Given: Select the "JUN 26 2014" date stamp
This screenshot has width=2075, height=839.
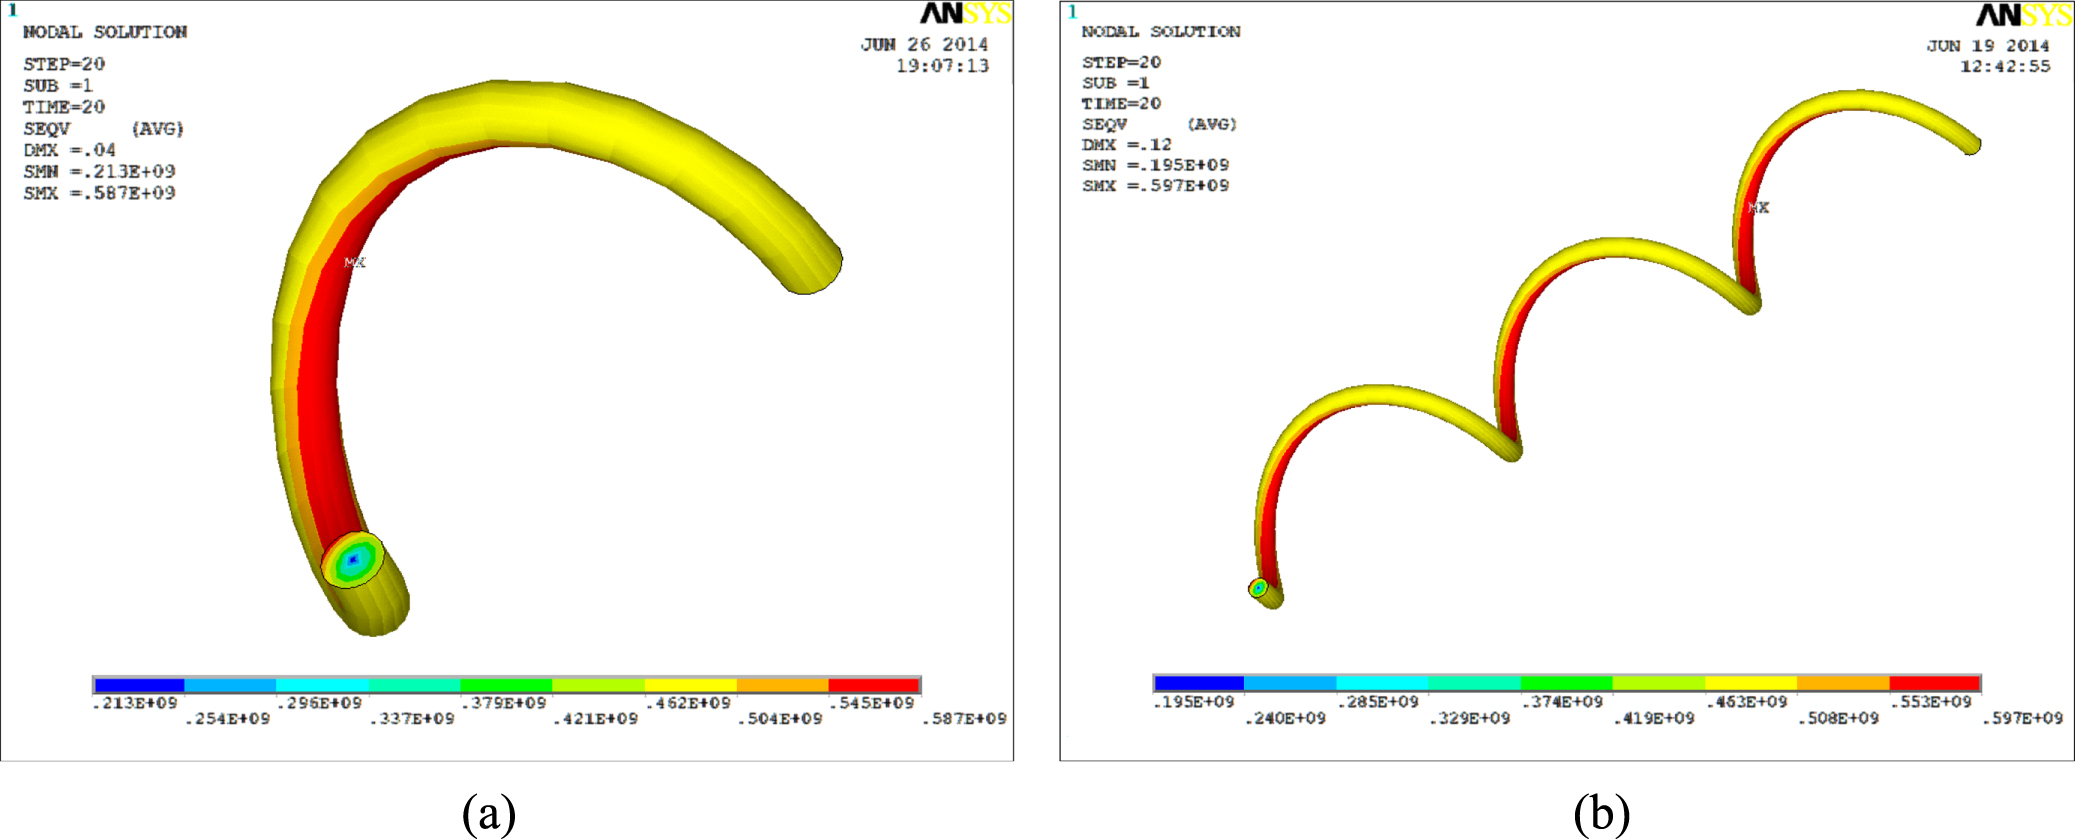Looking at the screenshot, I should click(x=925, y=45).
